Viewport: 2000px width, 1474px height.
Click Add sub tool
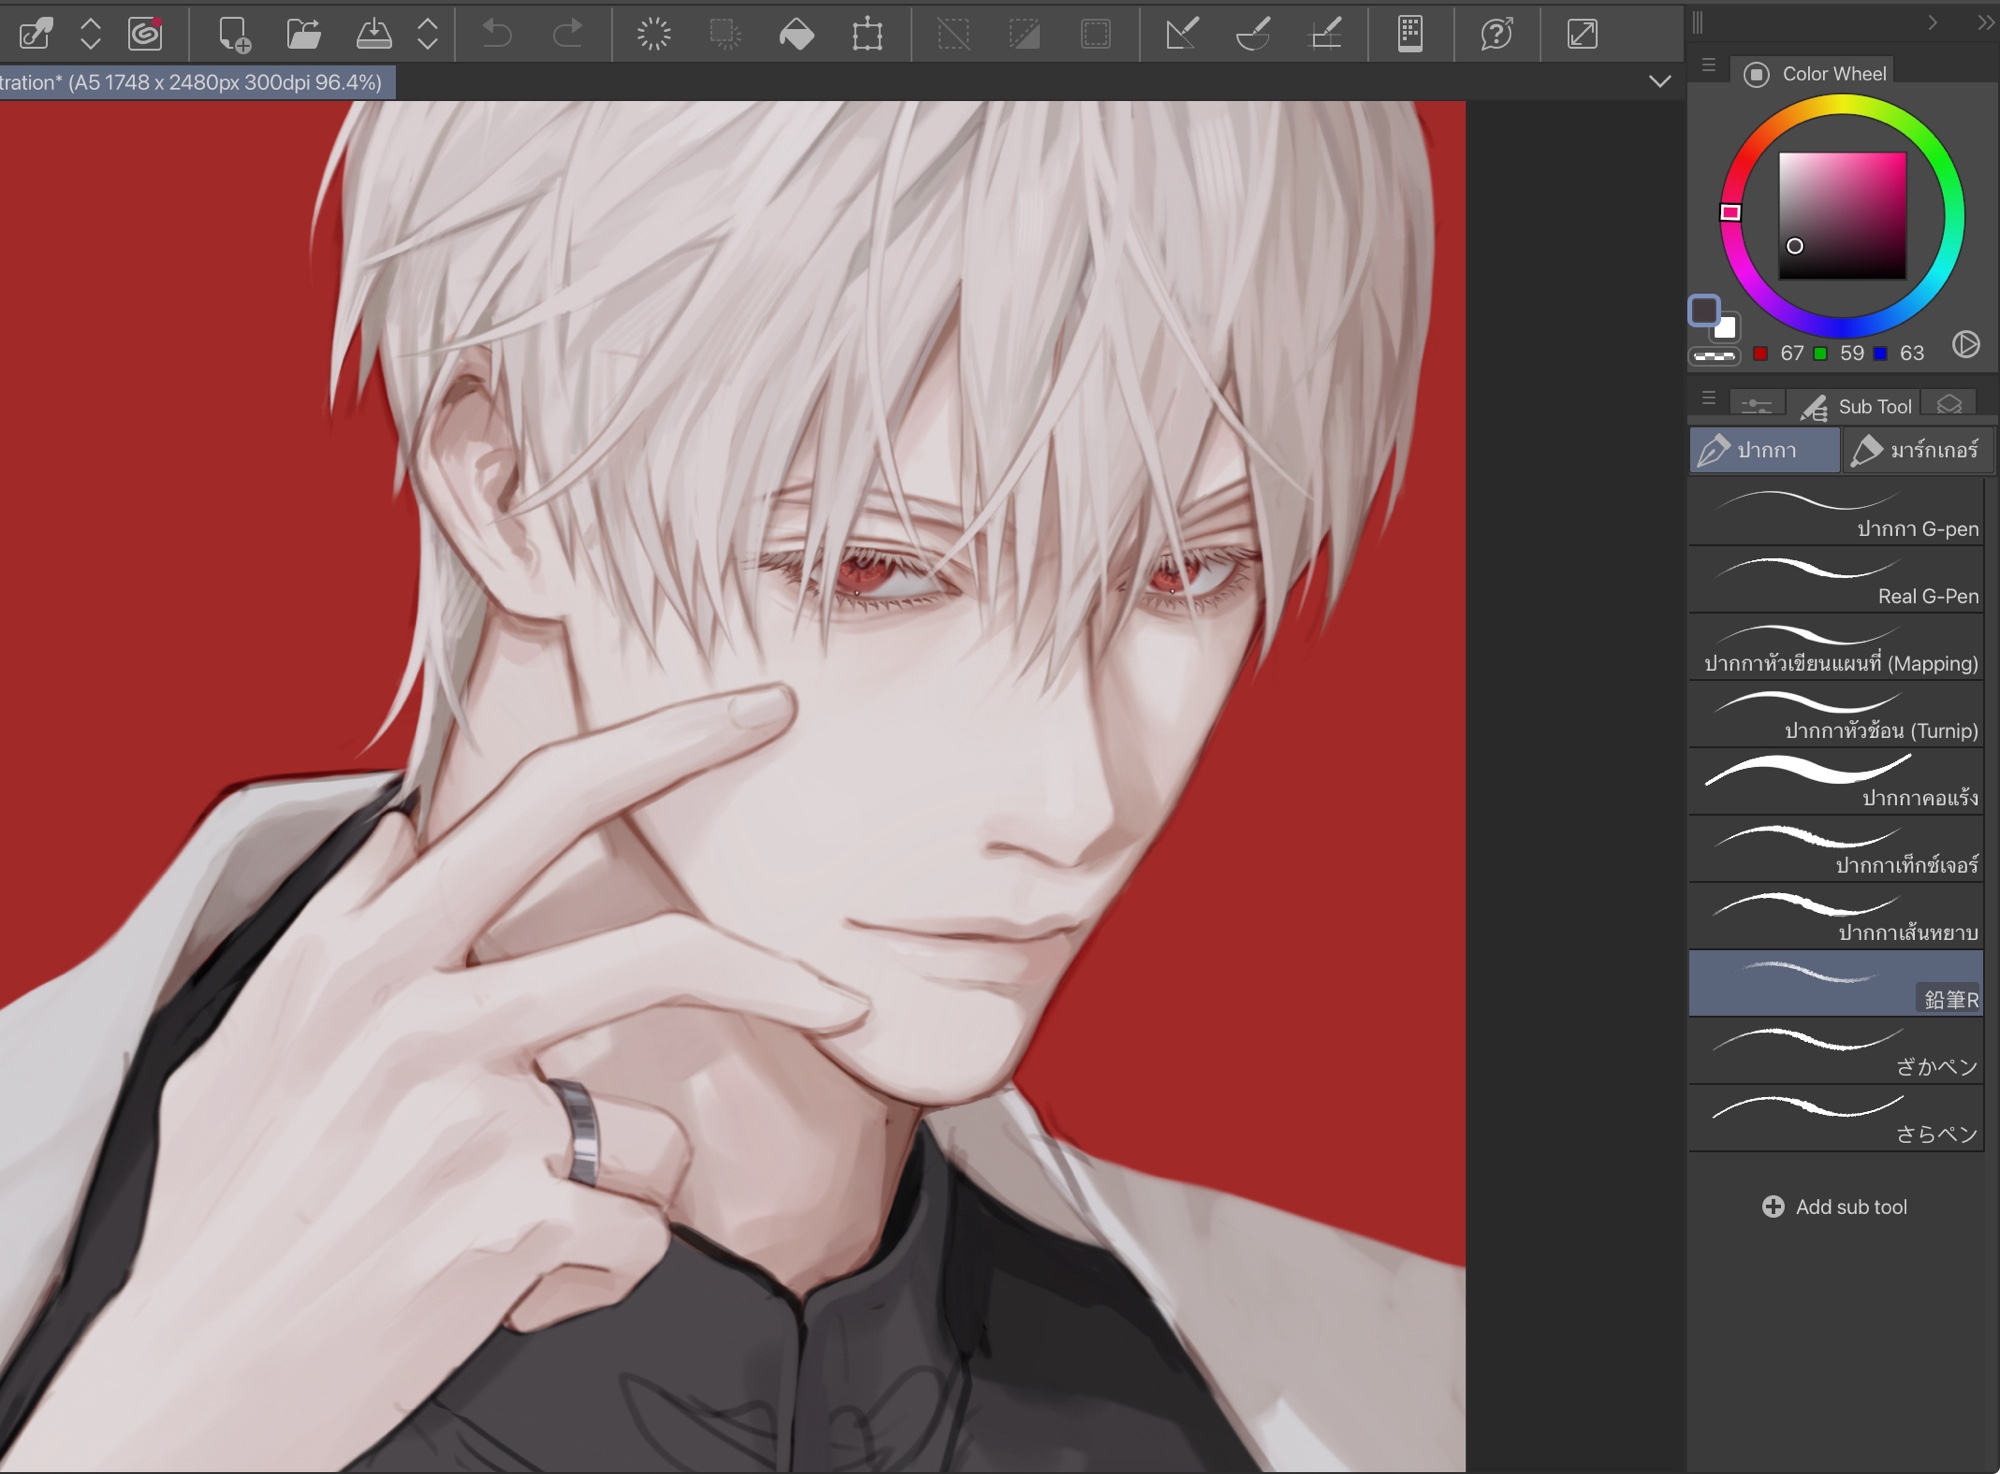point(1835,1207)
